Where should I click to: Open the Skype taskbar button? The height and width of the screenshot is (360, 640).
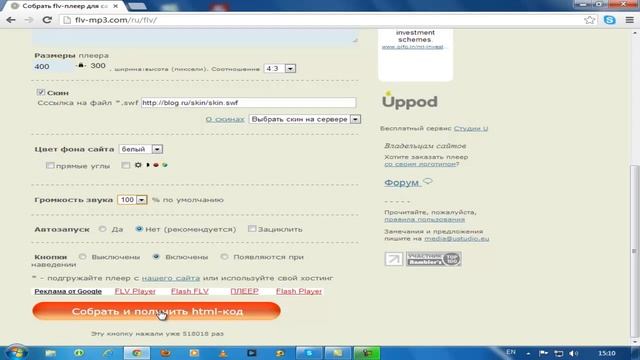309,353
